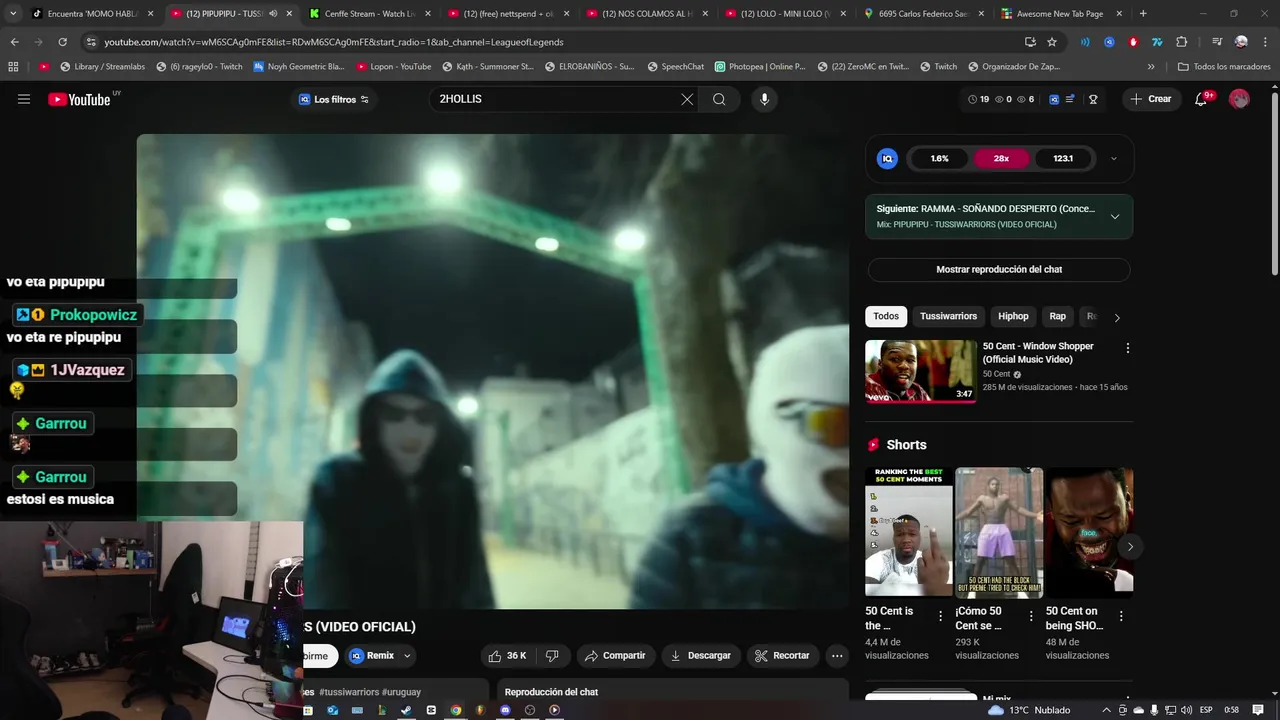Click the Compartir share button
The image size is (1280, 720).
point(615,656)
